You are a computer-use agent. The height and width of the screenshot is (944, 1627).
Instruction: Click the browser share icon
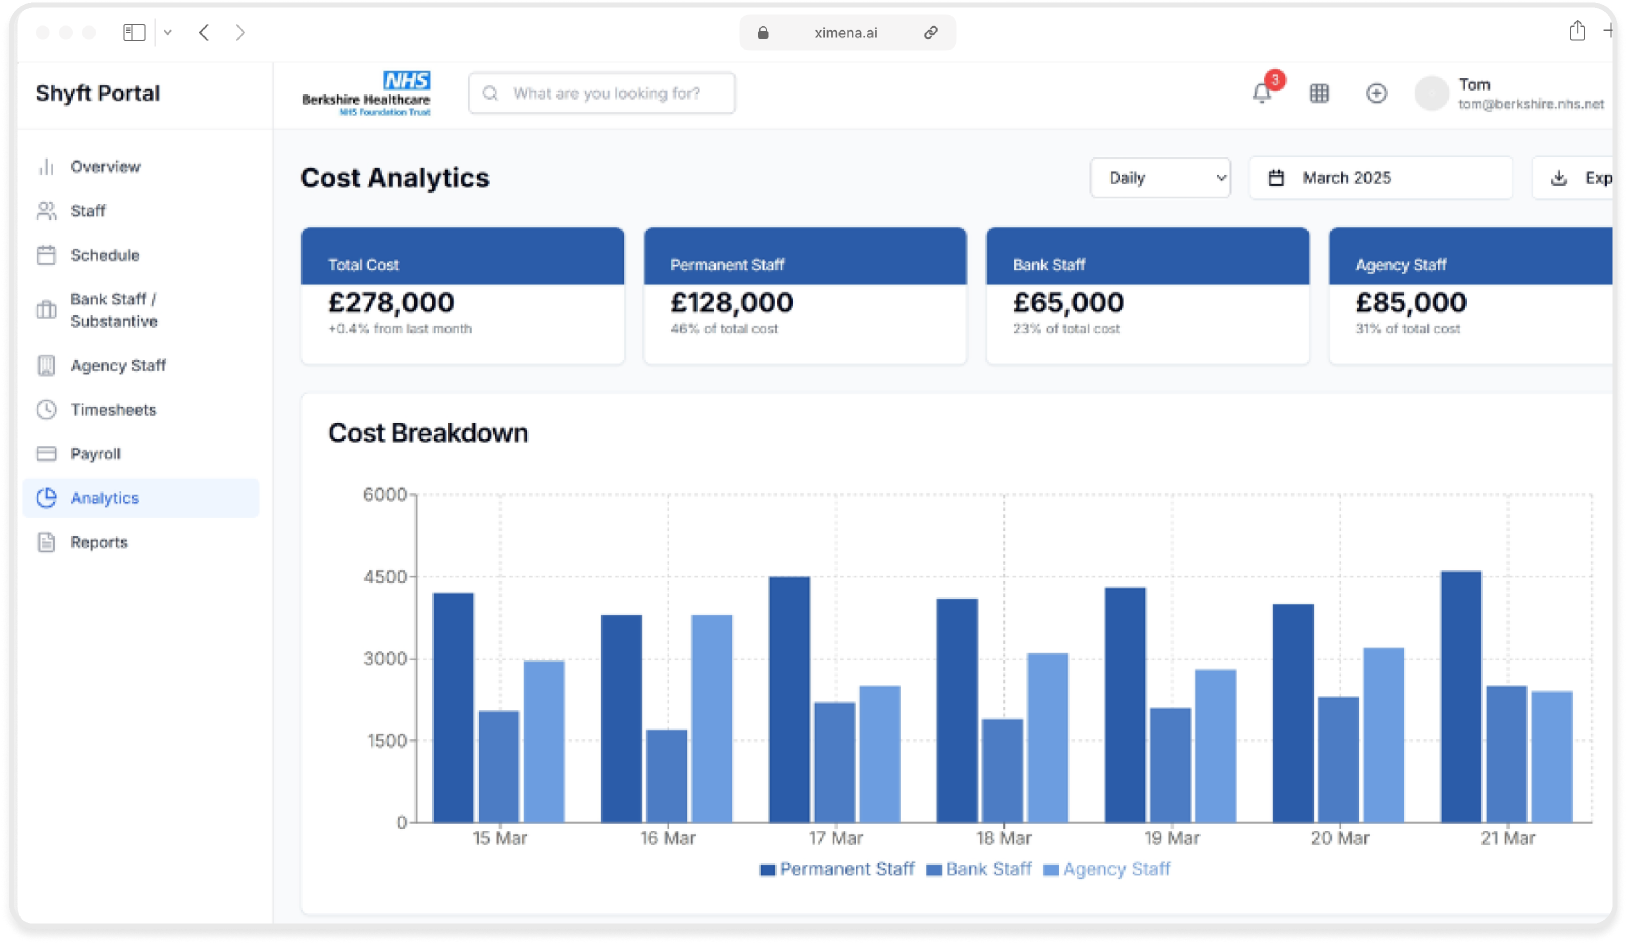click(x=1577, y=31)
